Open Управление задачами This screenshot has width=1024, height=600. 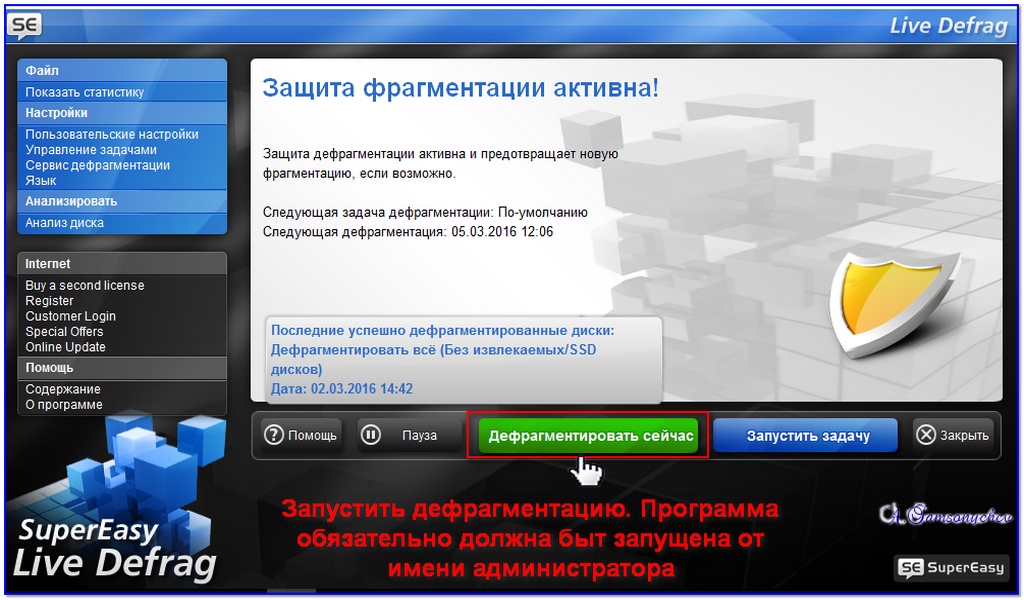point(91,150)
